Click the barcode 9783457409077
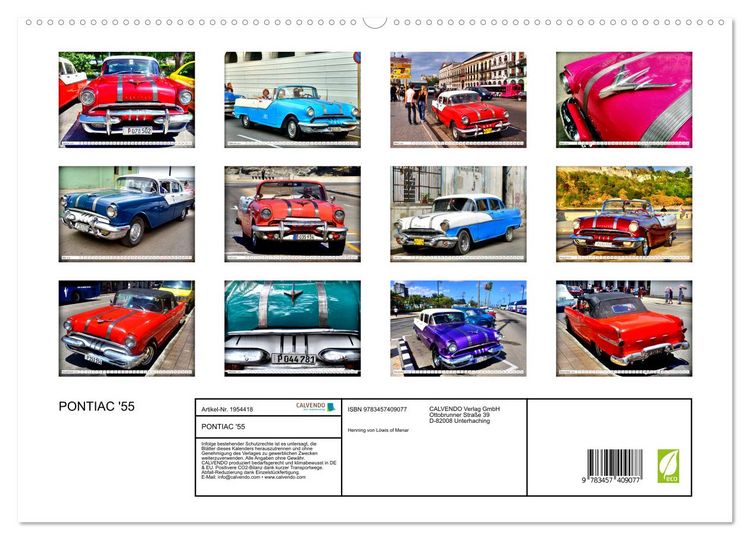Image resolution: width=750 pixels, height=540 pixels. click(613, 467)
